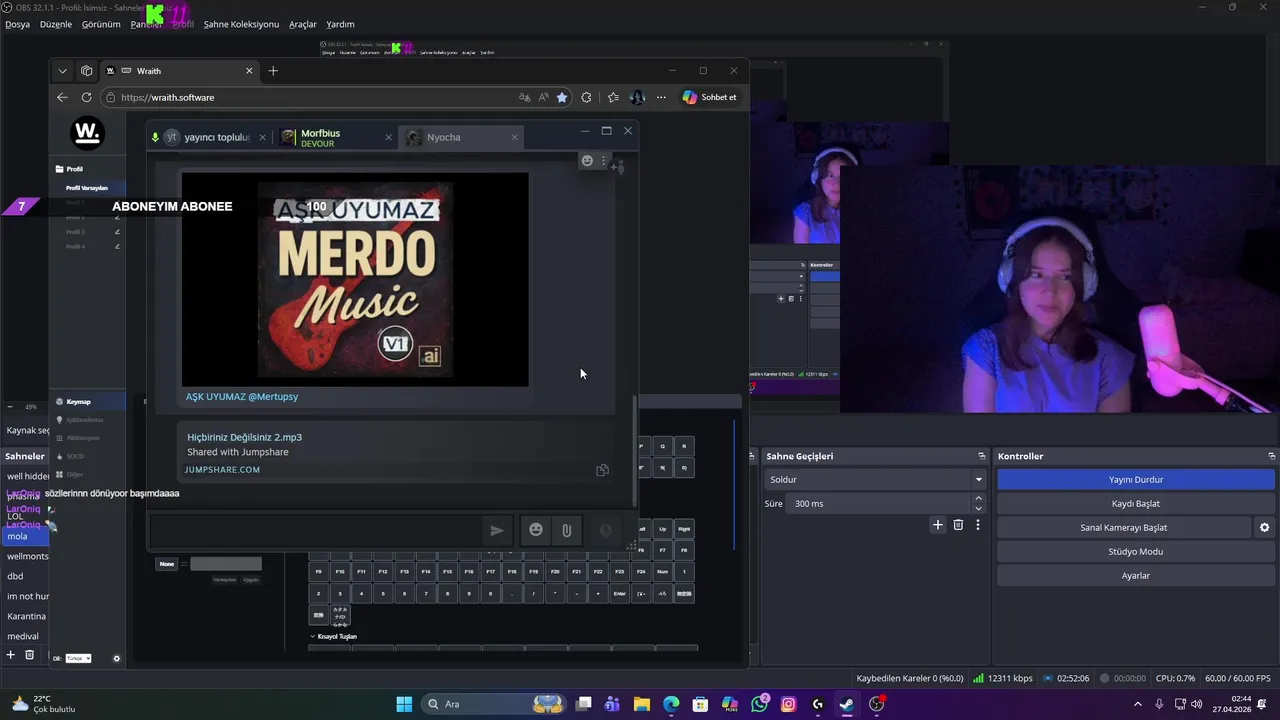Screen dimensions: 1280x720
Task: Open the tab actions dropdown in Edge
Action: [x=62, y=71]
